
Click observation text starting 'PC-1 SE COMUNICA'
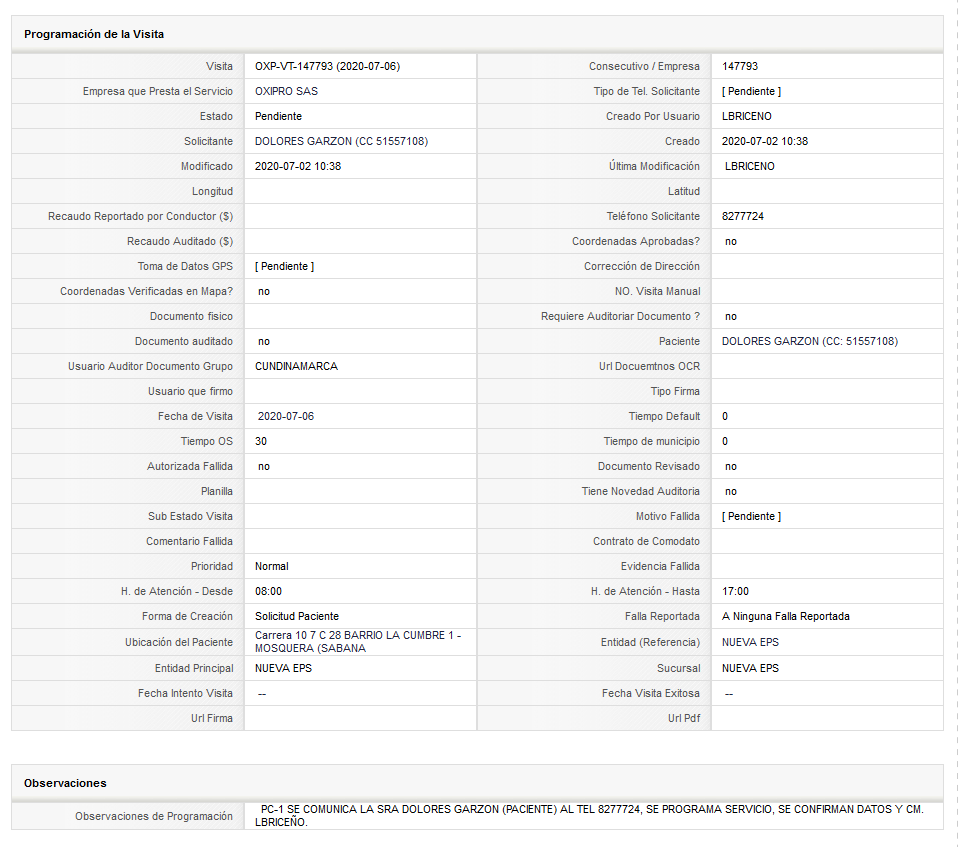(x=589, y=816)
